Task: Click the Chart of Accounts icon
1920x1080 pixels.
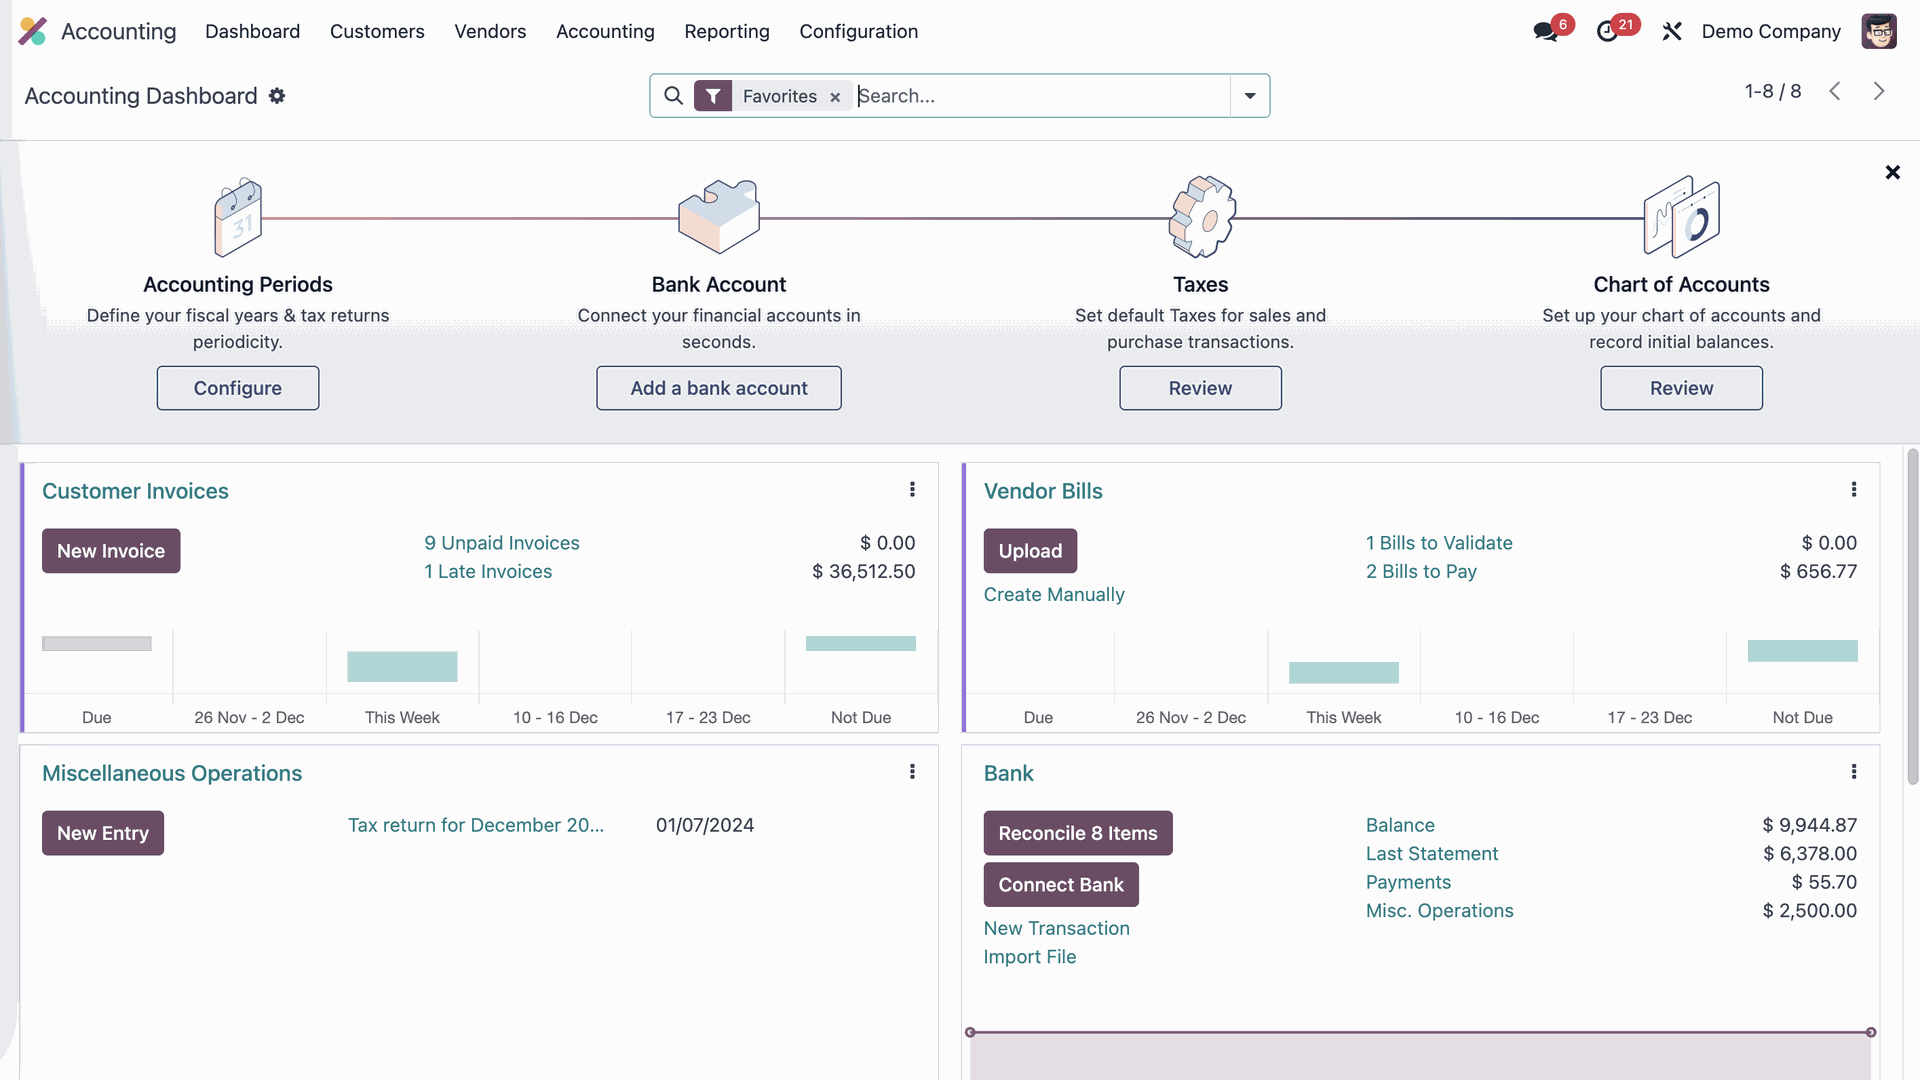Action: point(1682,216)
